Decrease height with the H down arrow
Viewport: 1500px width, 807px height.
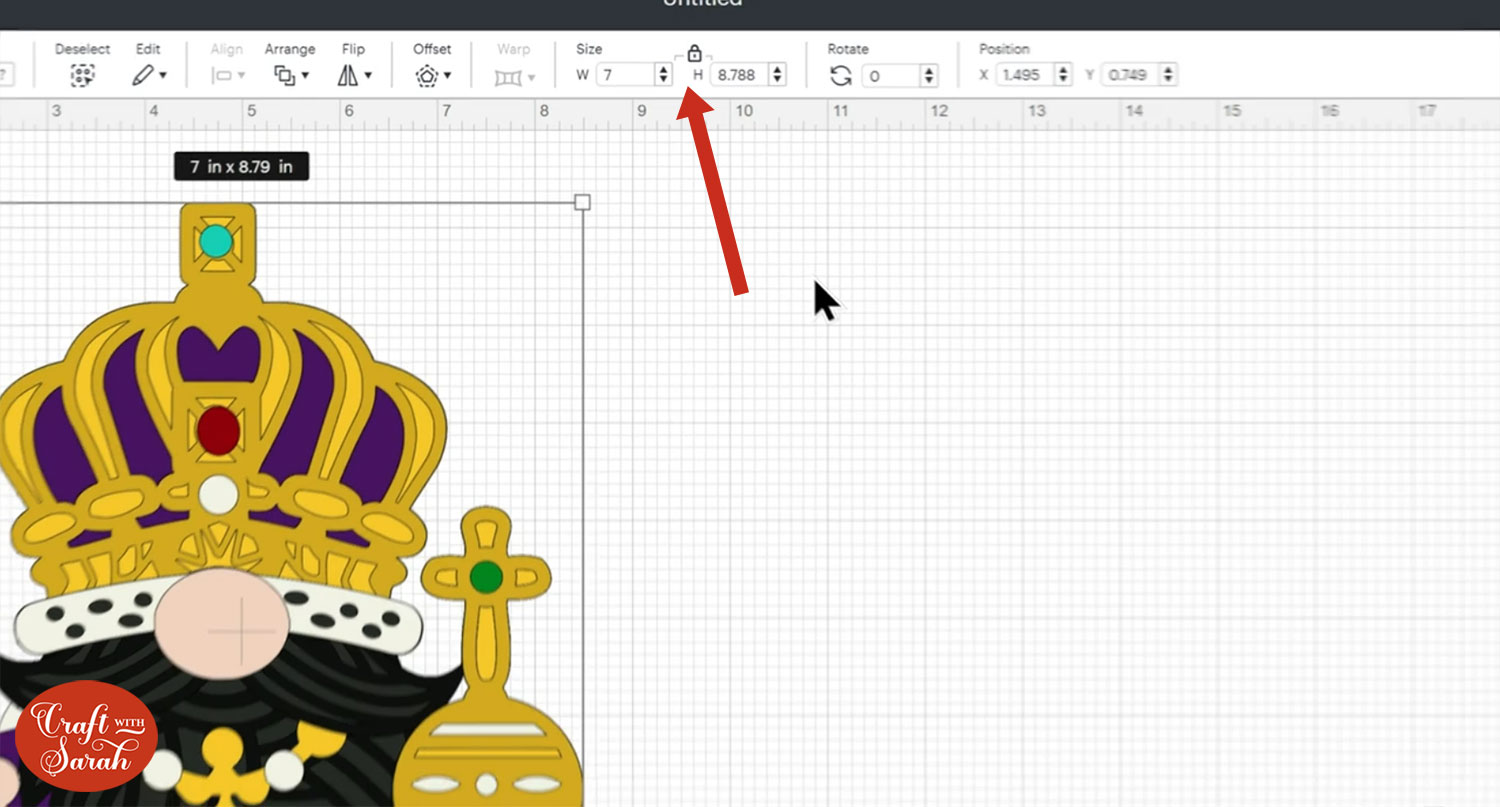click(x=778, y=80)
